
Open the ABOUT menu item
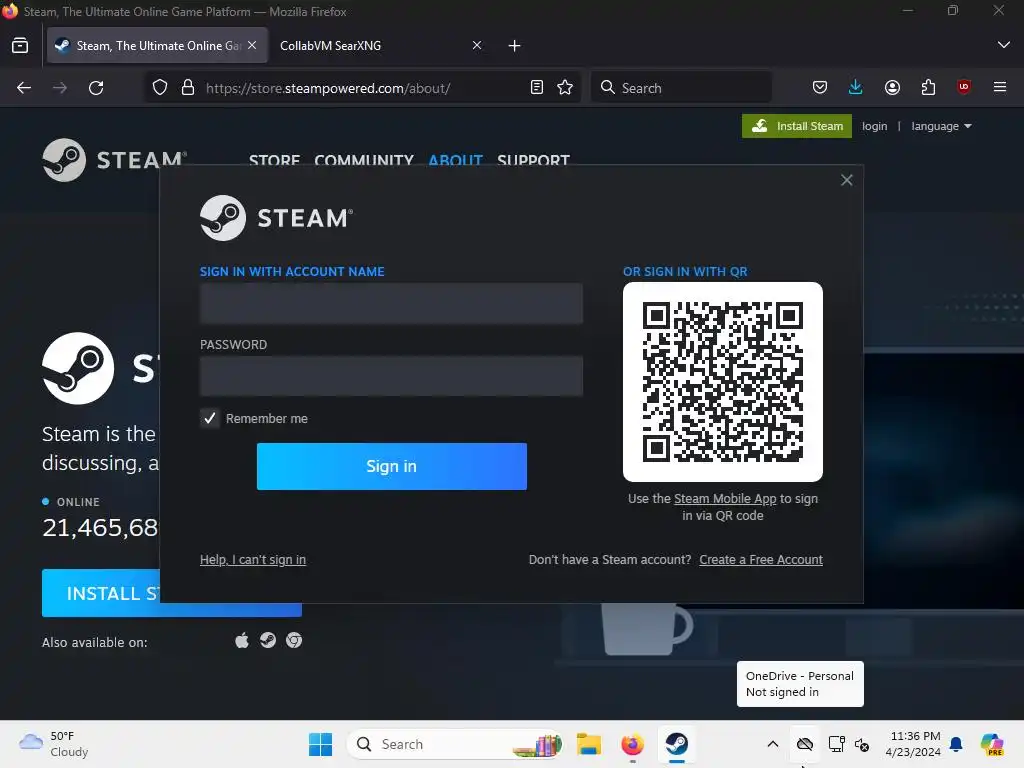click(x=455, y=160)
